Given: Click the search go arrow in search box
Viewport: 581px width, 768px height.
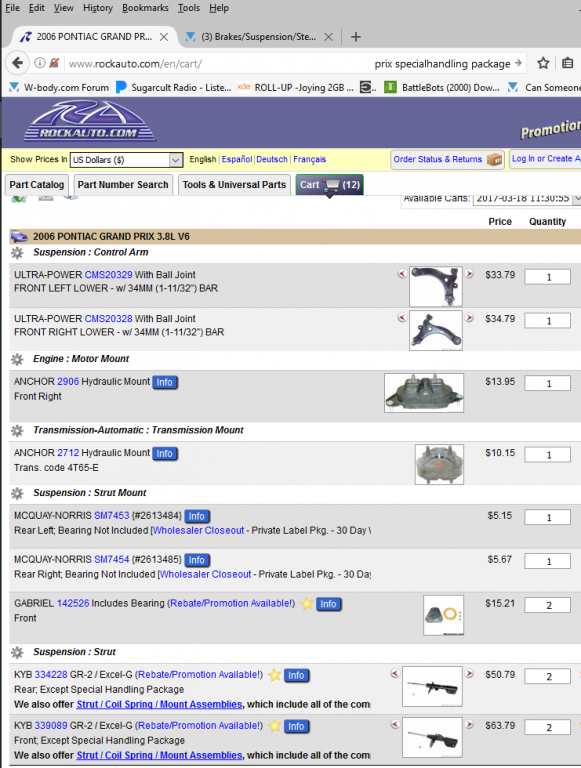Looking at the screenshot, I should point(518,63).
